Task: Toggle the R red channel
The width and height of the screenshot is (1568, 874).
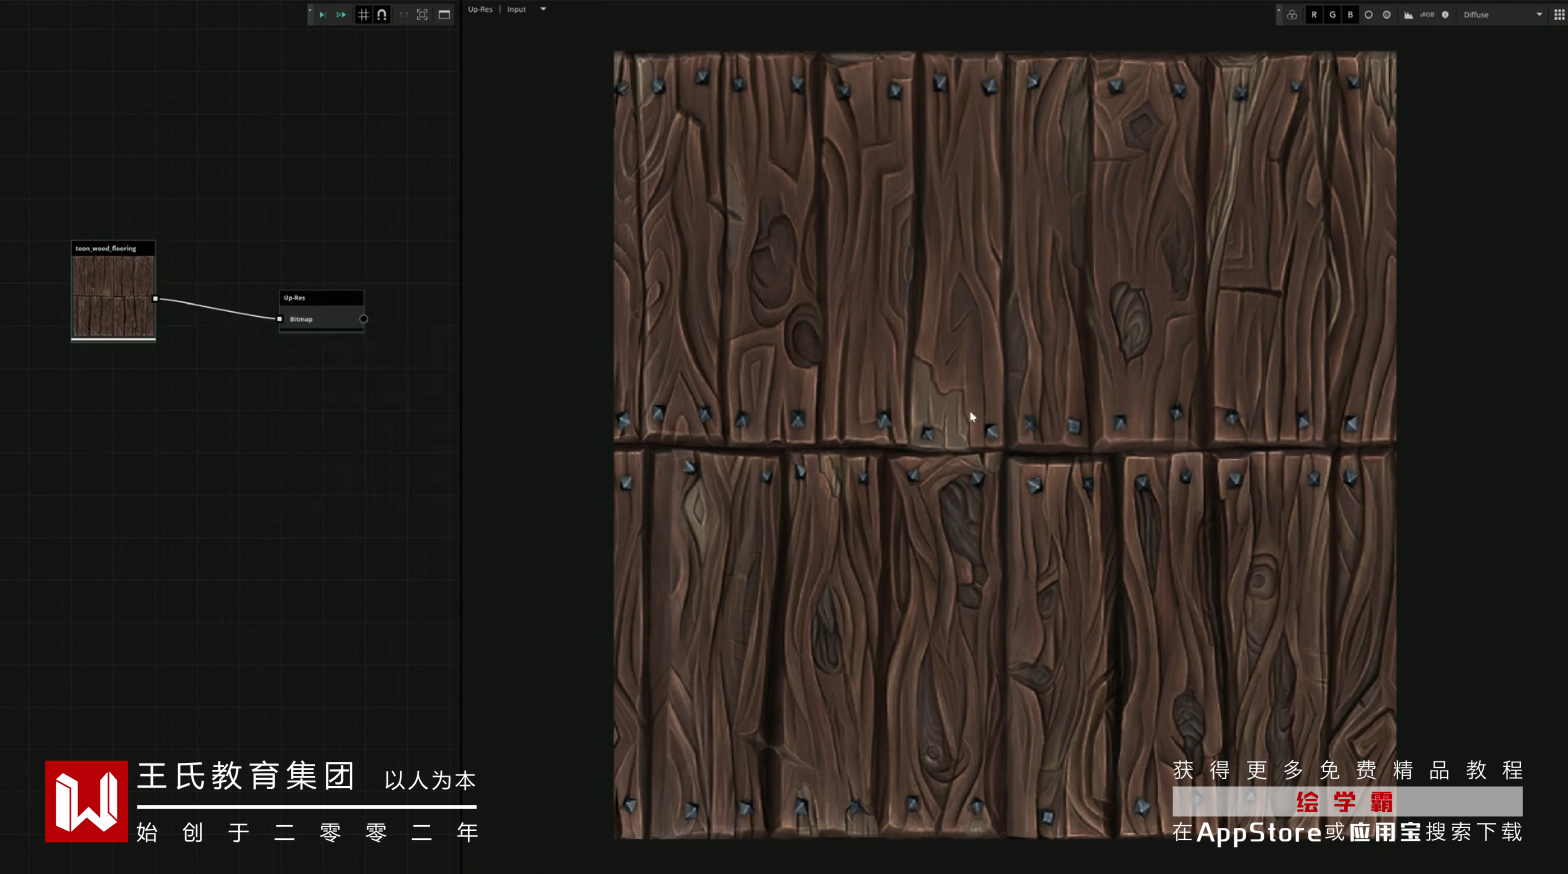Action: (x=1314, y=15)
